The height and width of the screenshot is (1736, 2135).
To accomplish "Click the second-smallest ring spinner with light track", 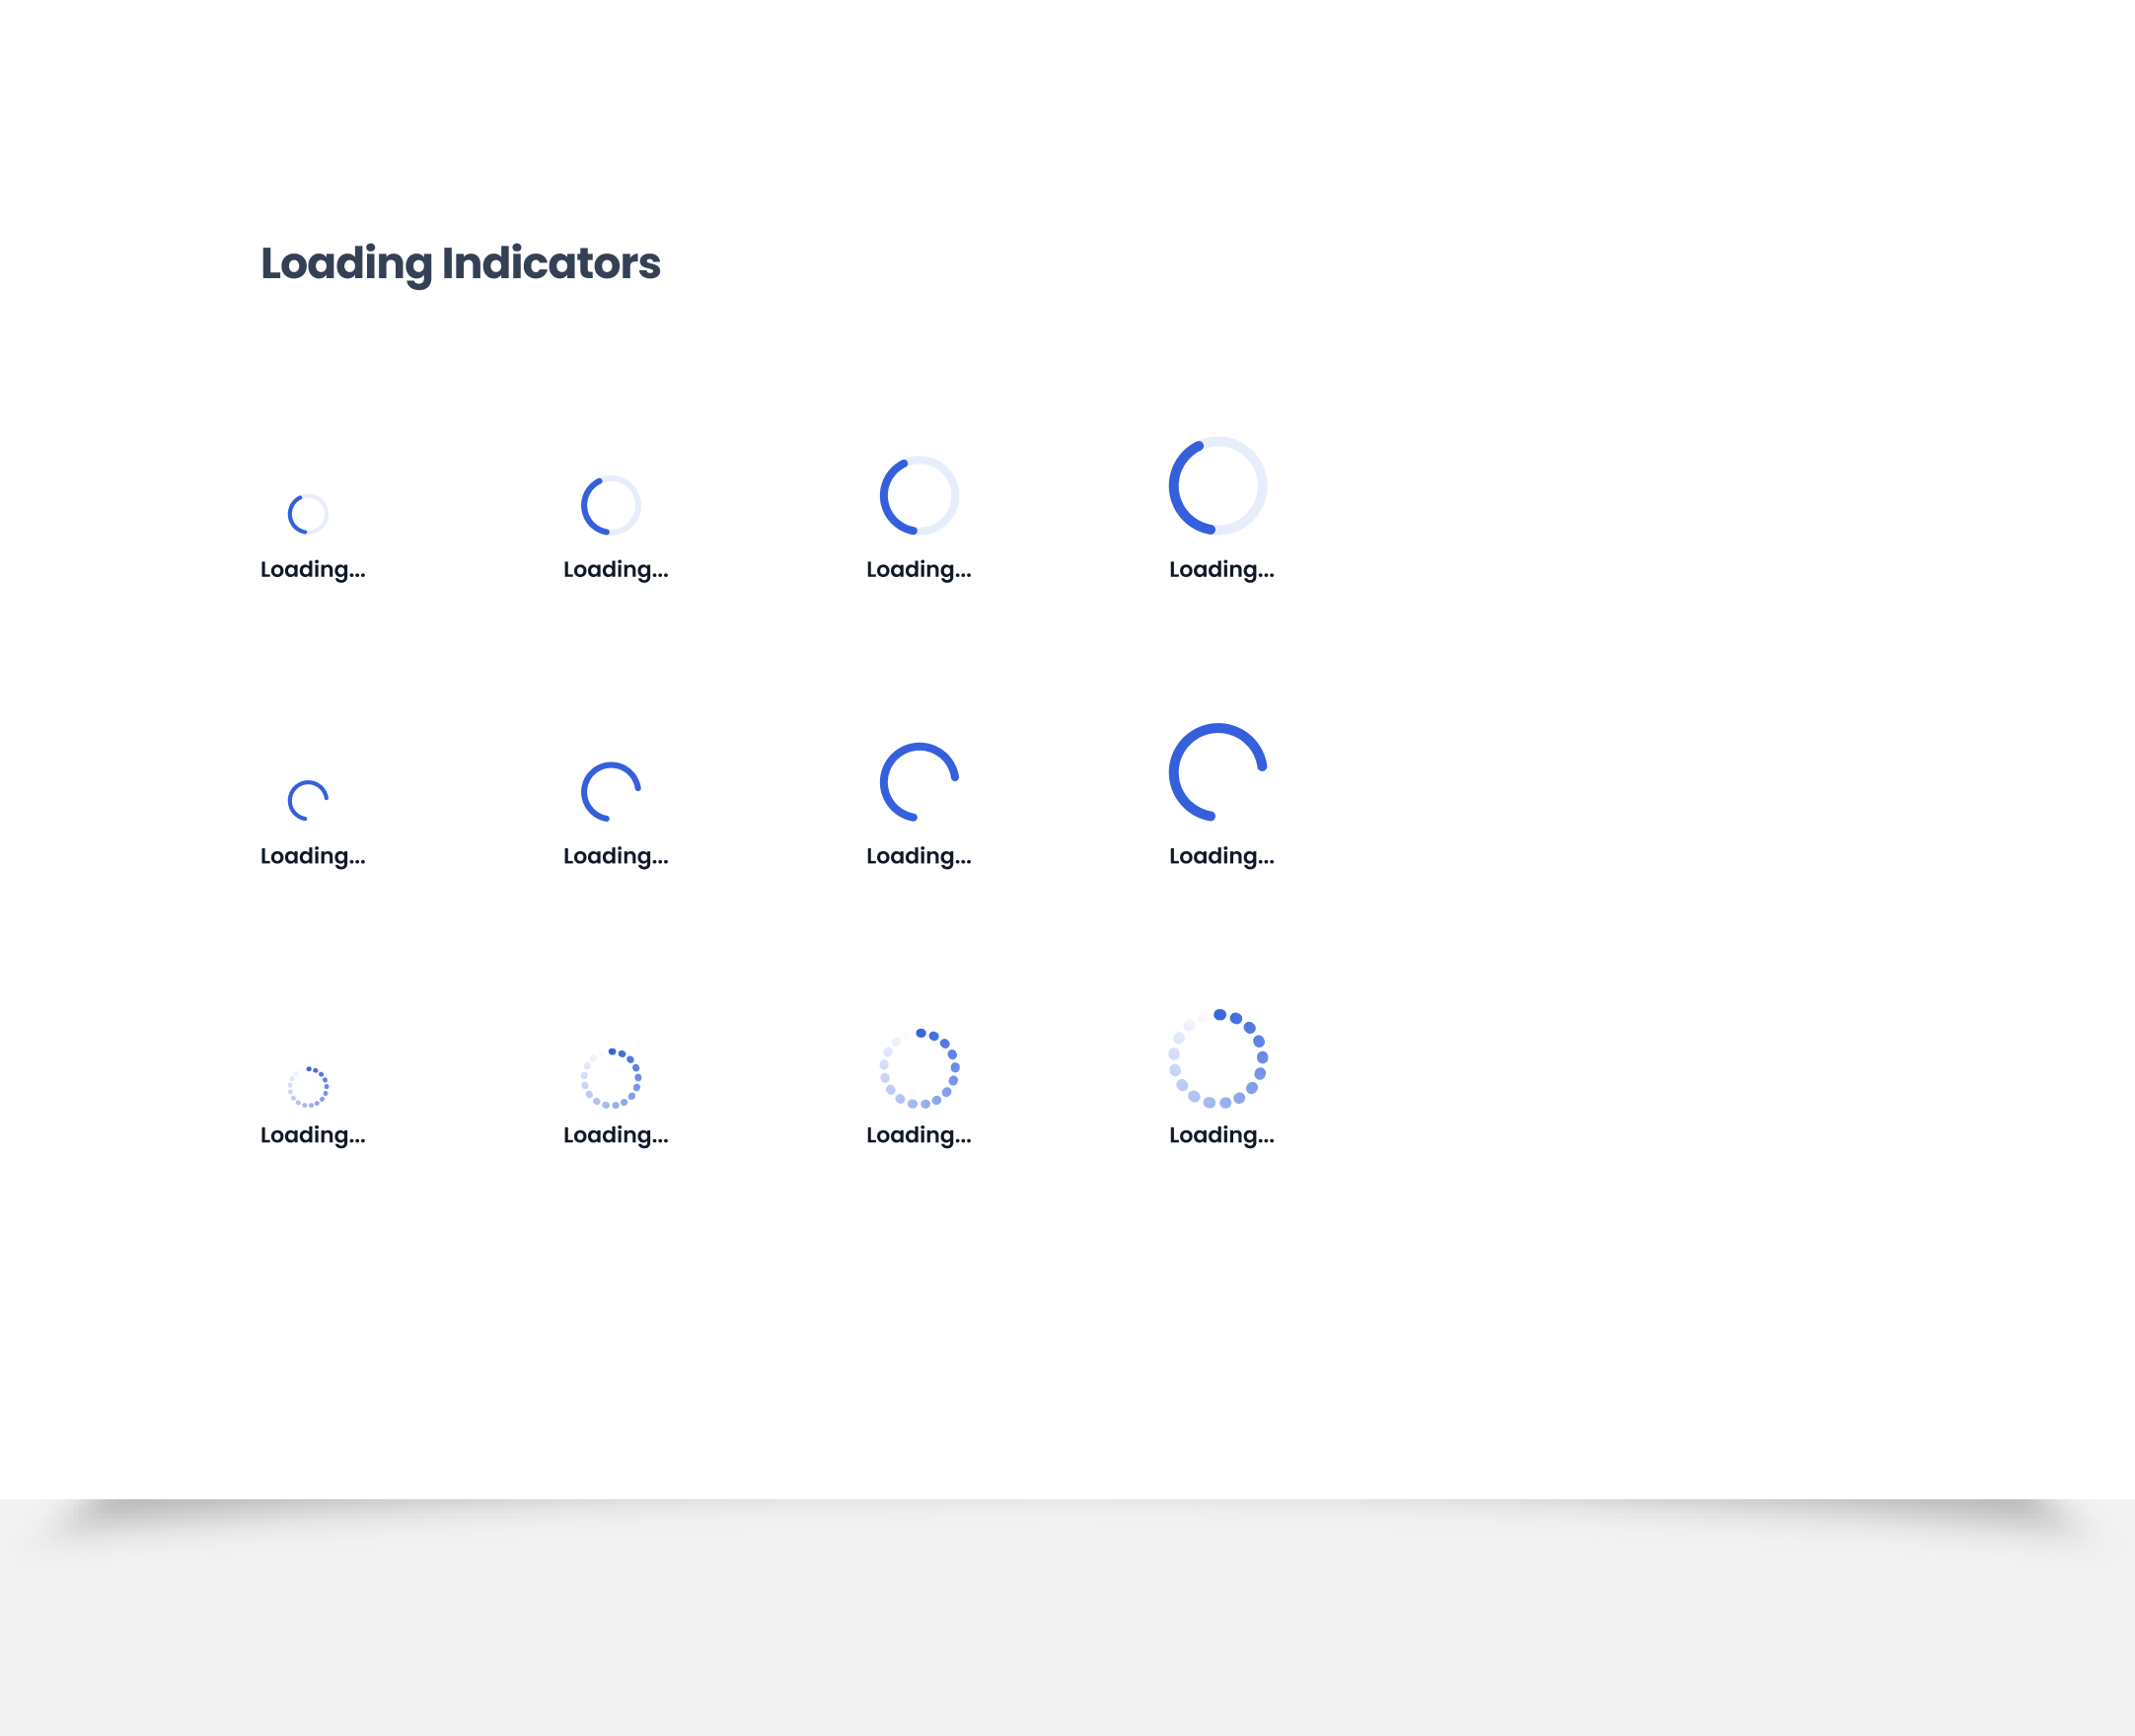I will (x=611, y=505).
